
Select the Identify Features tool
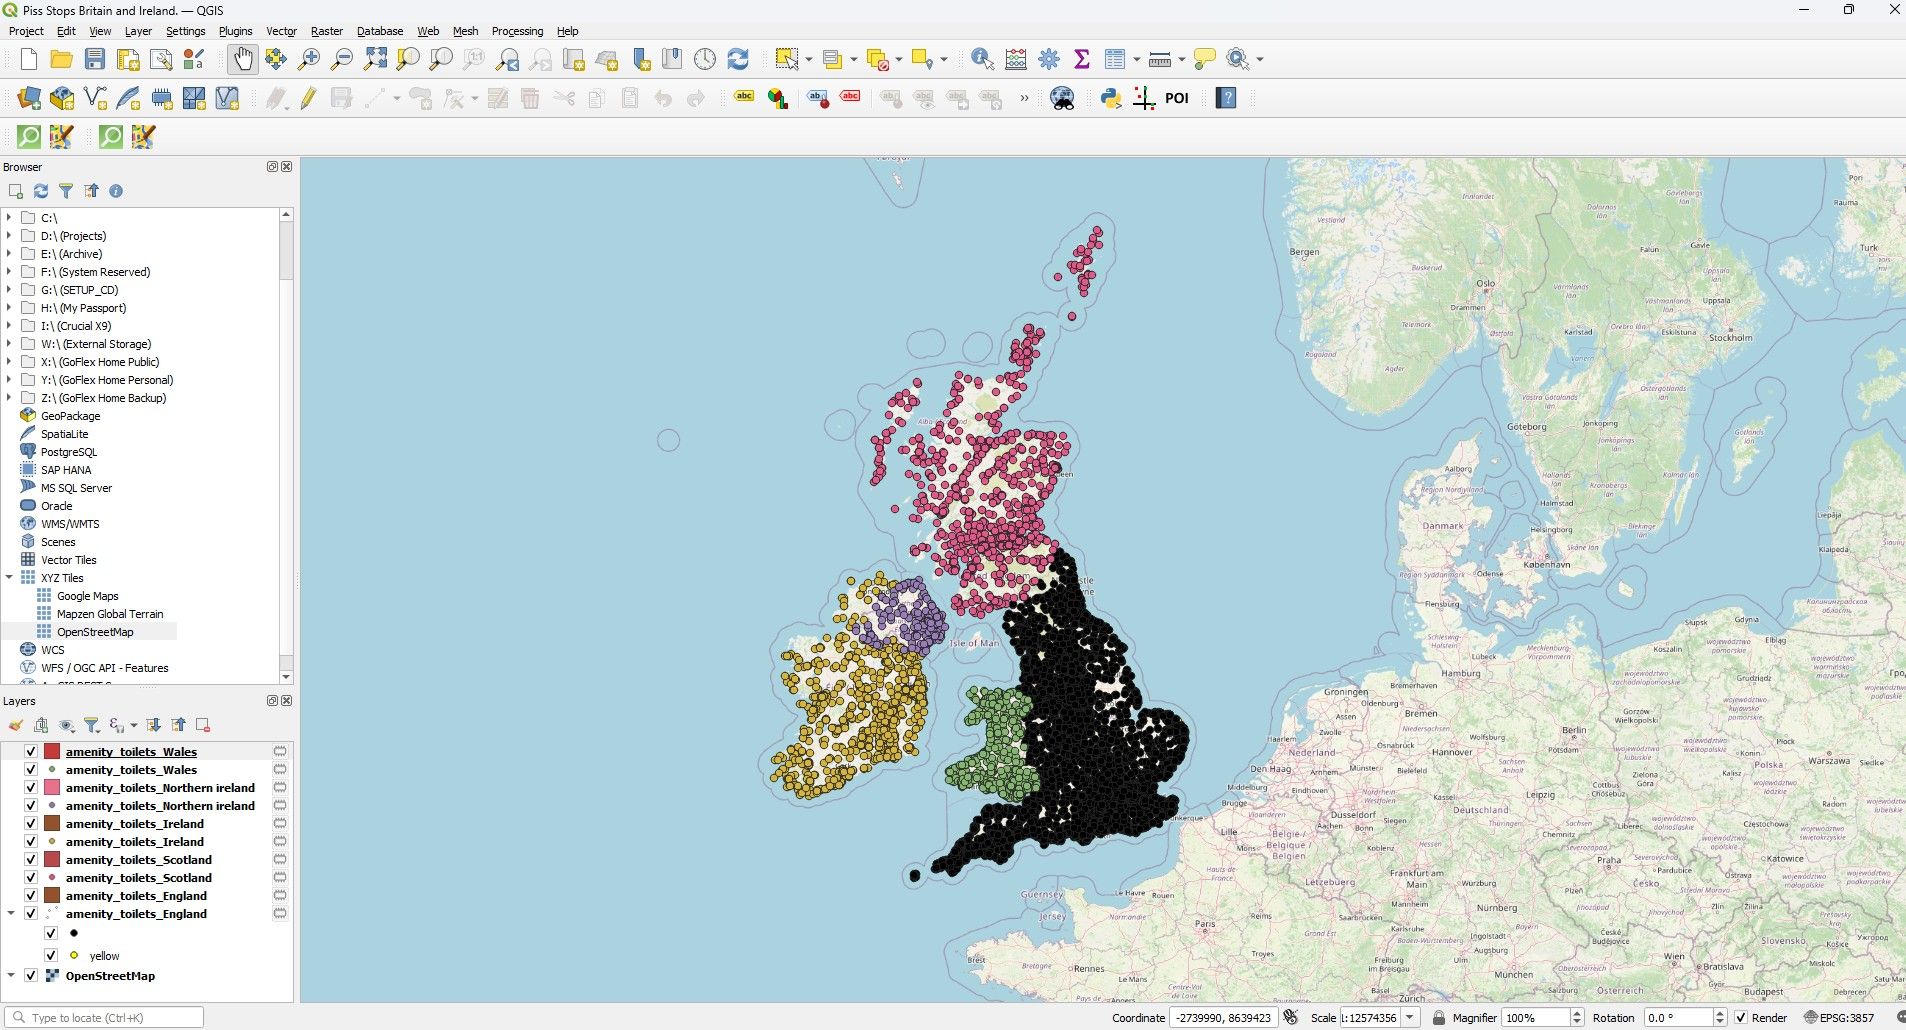tap(981, 58)
